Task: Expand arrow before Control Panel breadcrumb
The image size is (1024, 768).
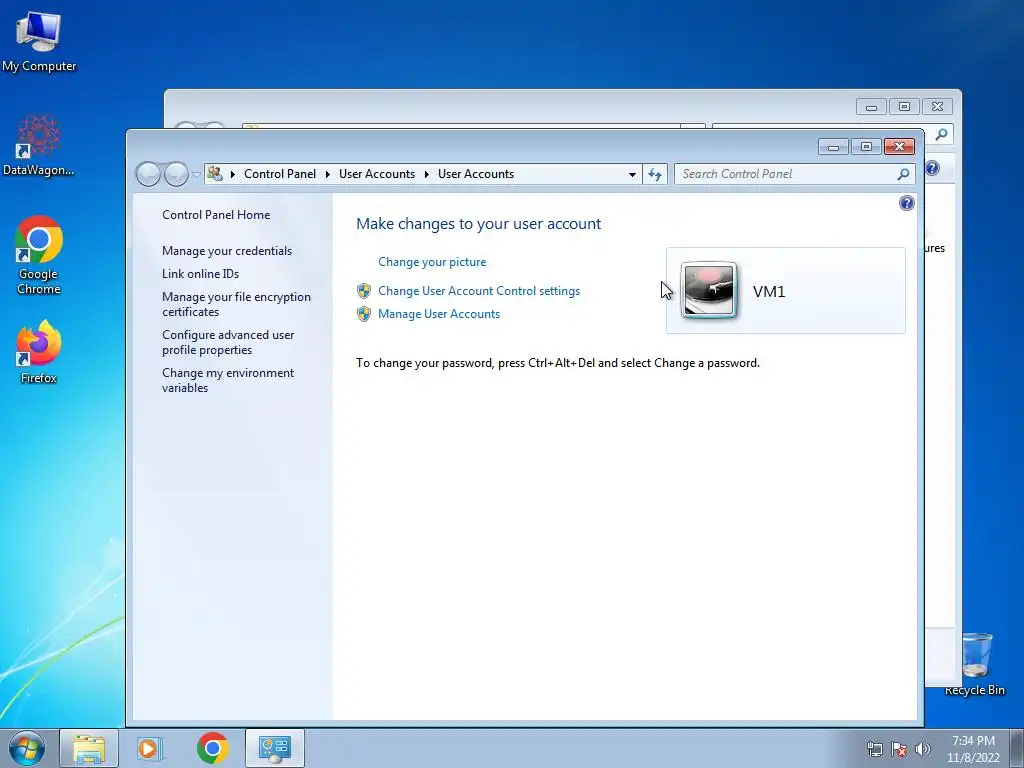Action: pyautogui.click(x=232, y=174)
